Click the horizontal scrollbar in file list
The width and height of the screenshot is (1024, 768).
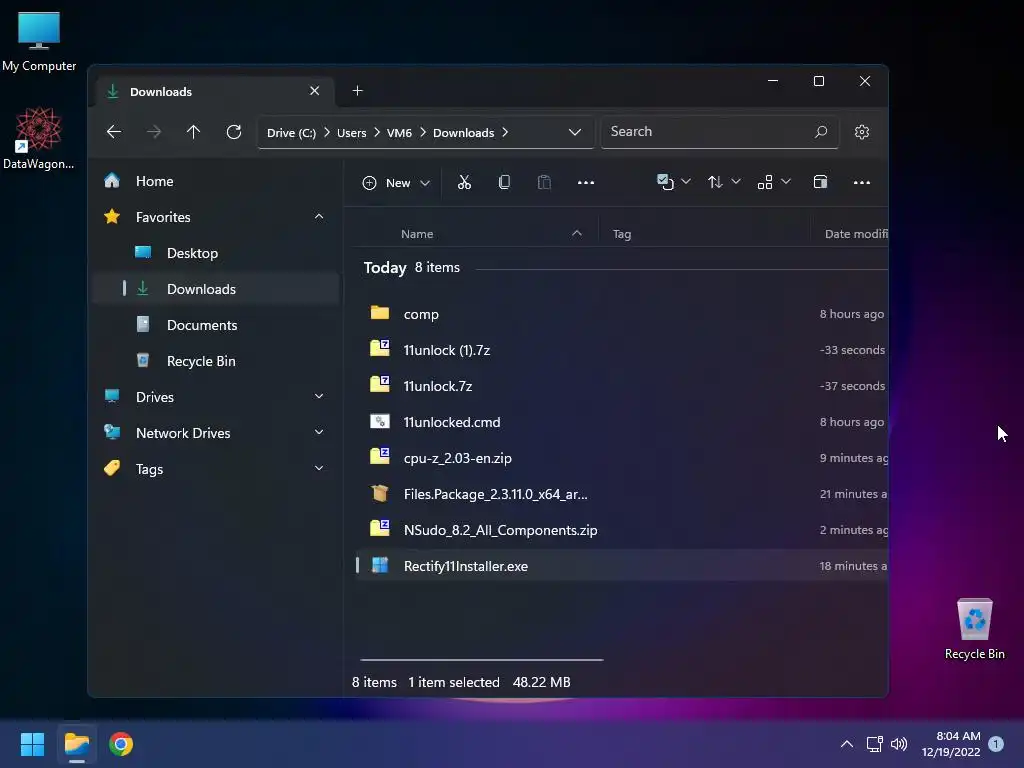(482, 660)
